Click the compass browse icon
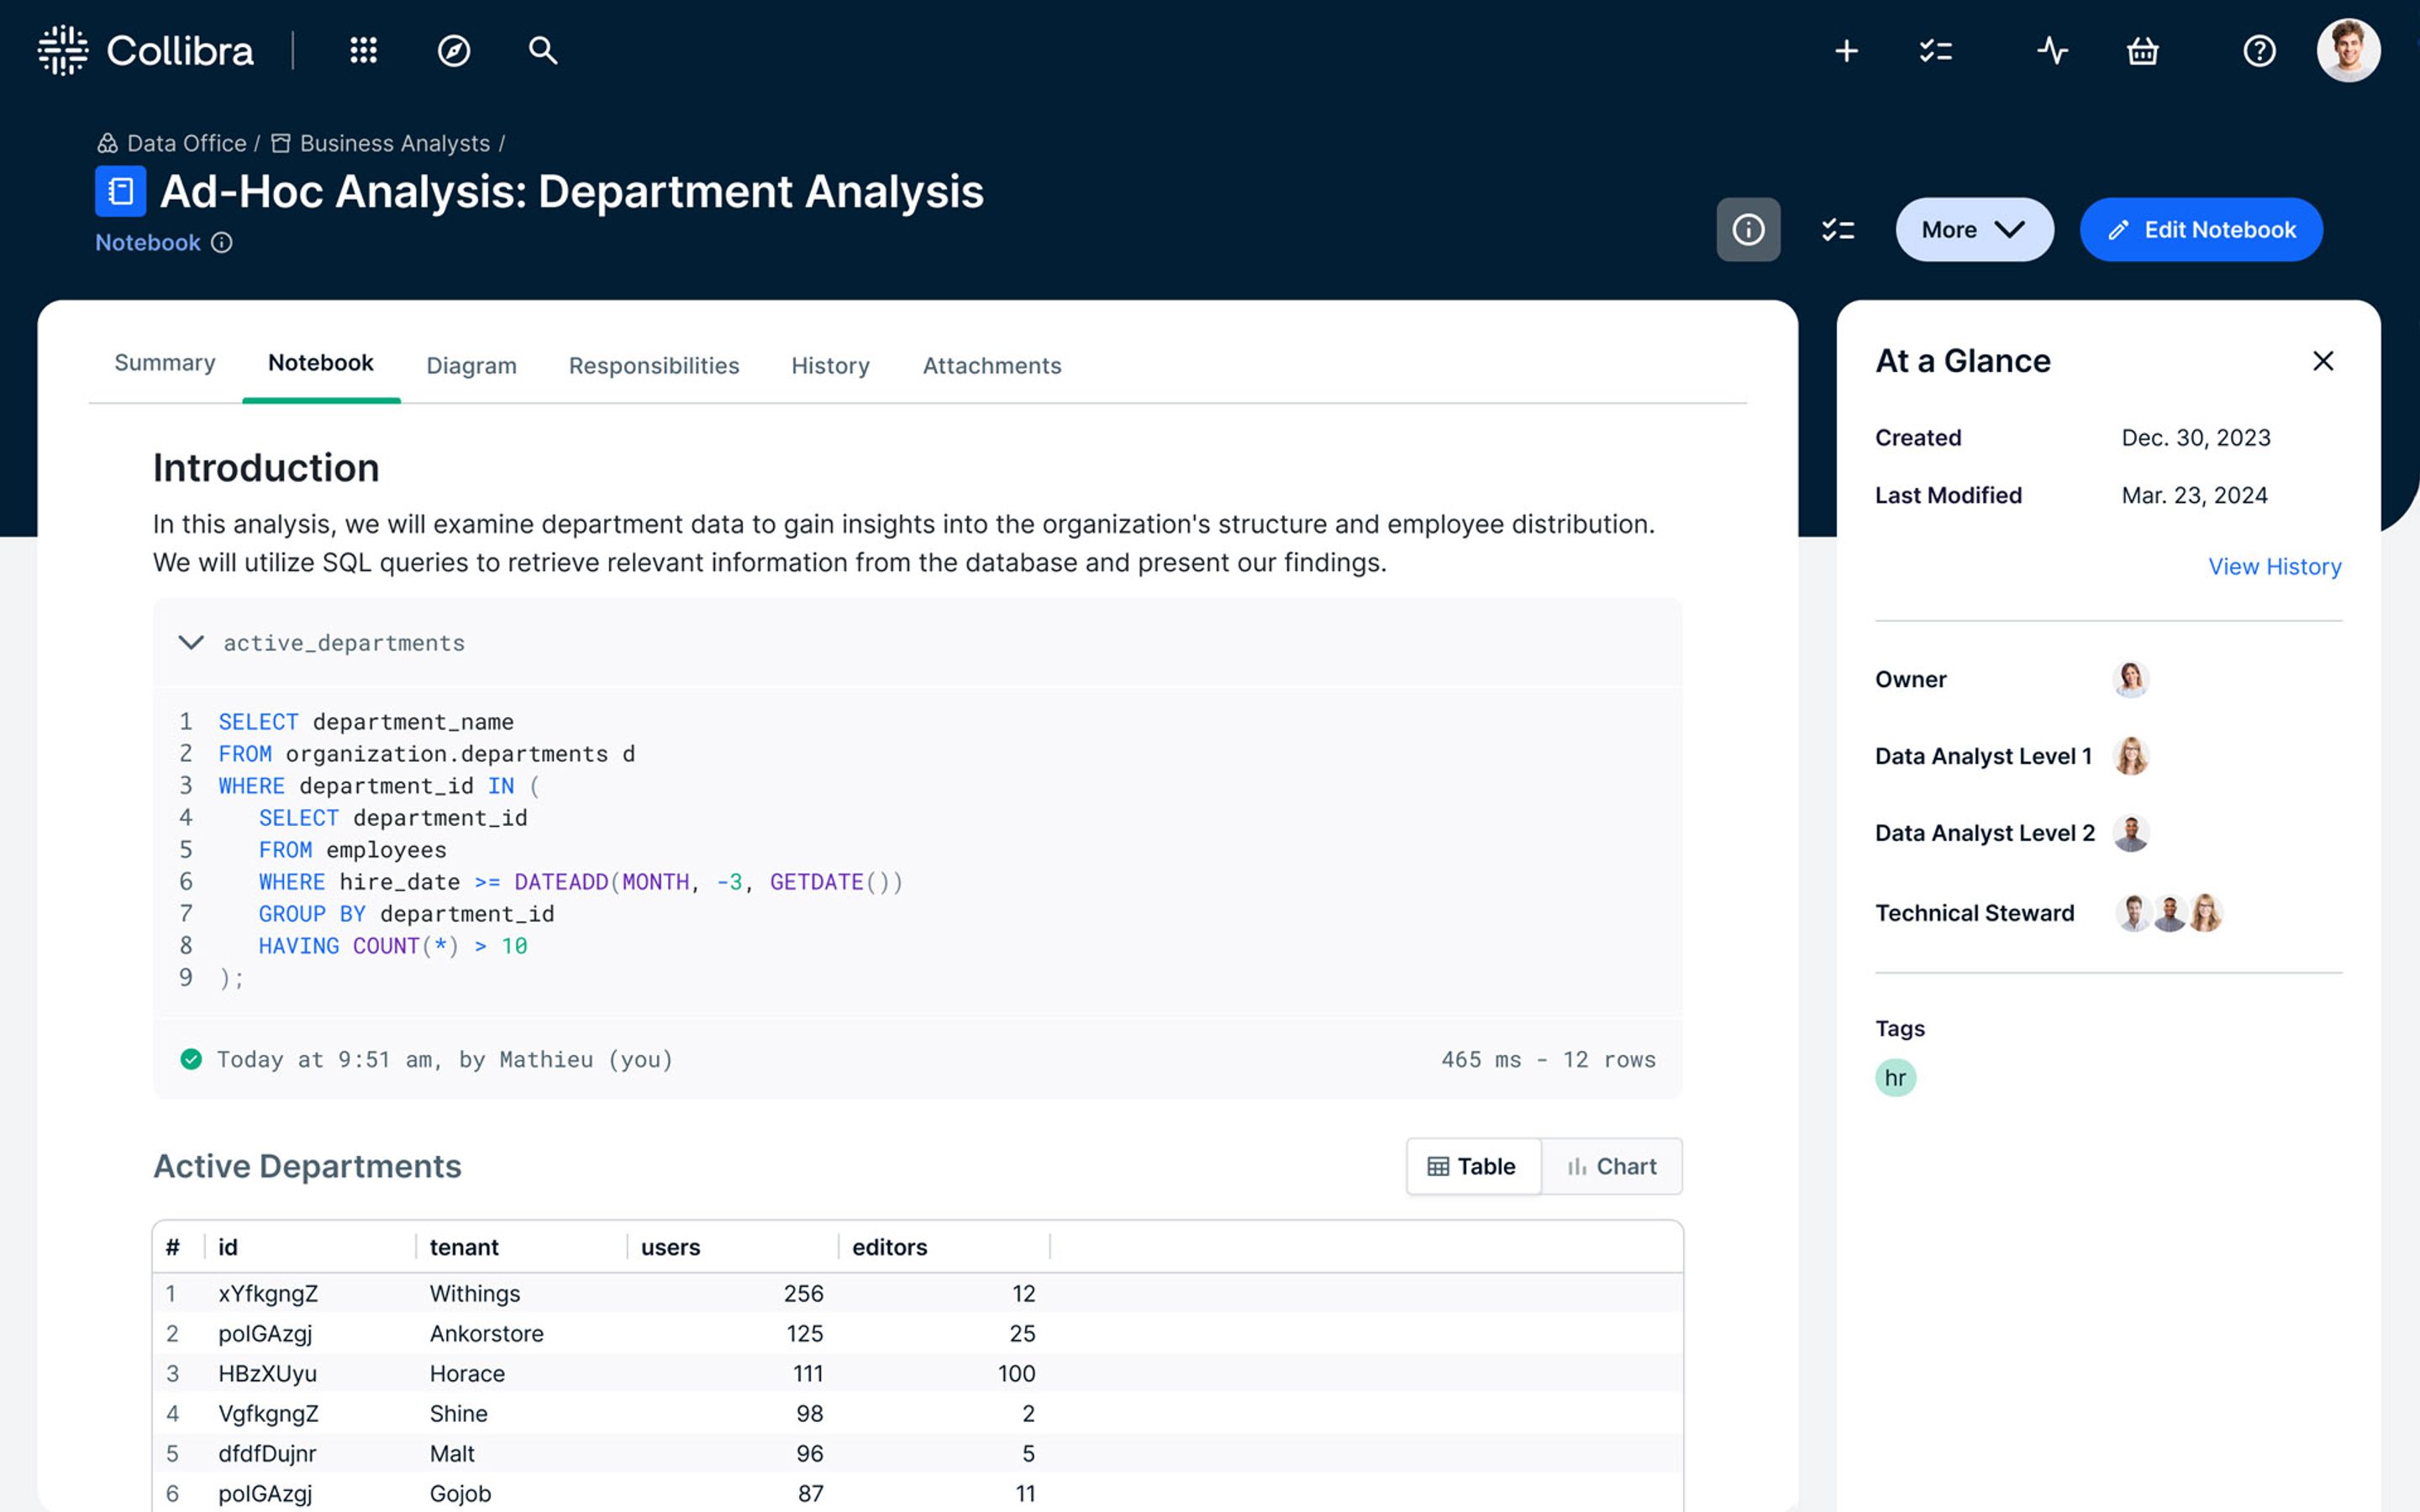This screenshot has width=2420, height=1512. click(x=454, y=50)
